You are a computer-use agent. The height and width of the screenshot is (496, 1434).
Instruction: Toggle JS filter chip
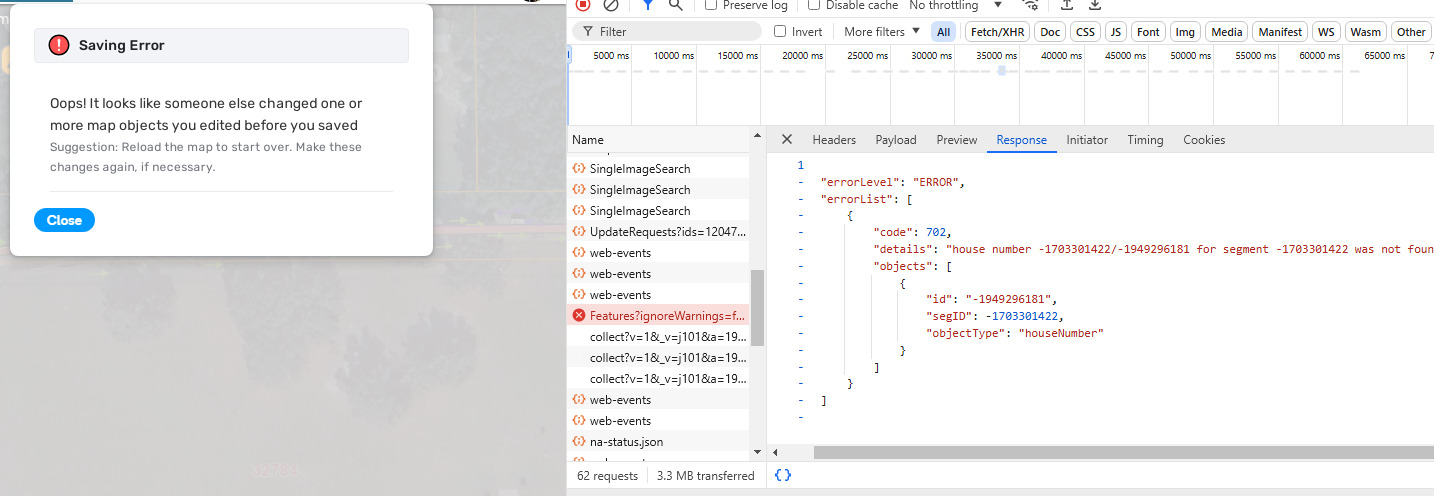click(x=1115, y=32)
